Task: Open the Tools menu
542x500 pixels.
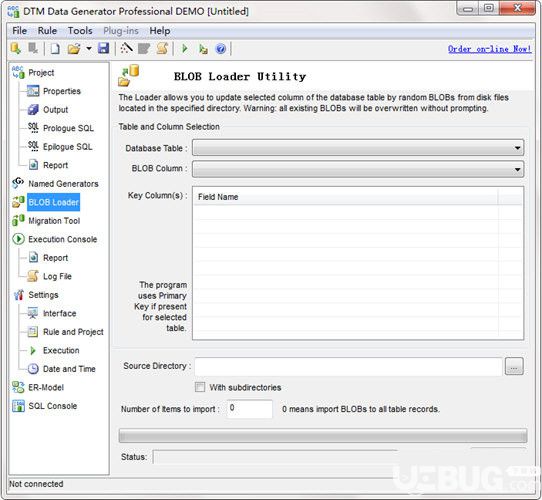Action: [80, 31]
